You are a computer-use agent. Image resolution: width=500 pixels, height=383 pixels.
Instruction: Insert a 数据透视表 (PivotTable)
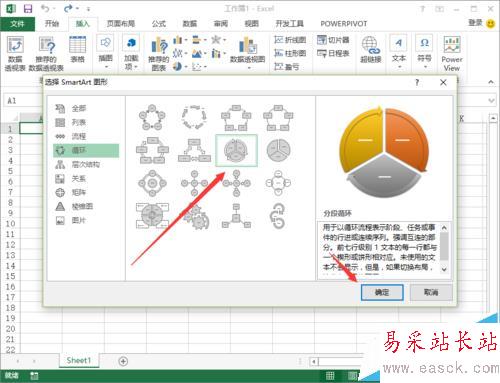[x=15, y=53]
